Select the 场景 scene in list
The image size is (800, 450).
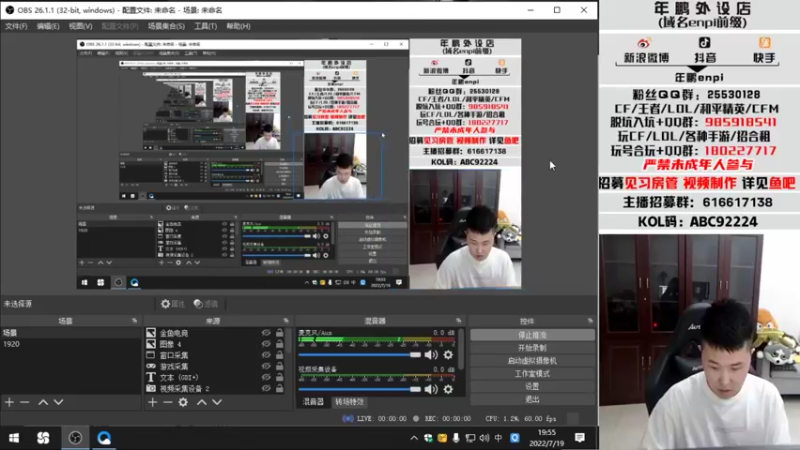pos(70,333)
